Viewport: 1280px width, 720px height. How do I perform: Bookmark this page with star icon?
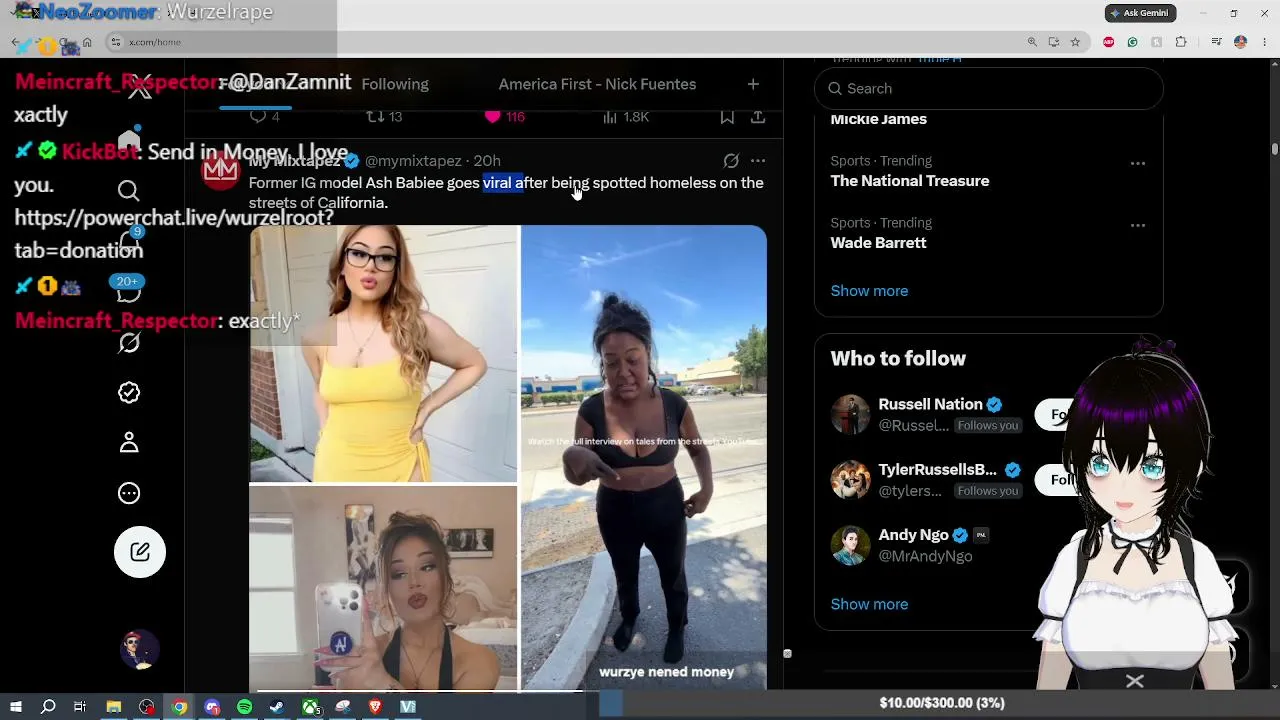(1075, 42)
